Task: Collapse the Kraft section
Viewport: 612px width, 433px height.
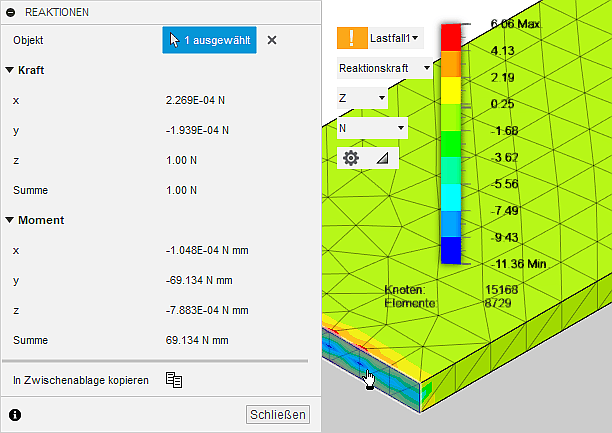Action: pos(10,71)
